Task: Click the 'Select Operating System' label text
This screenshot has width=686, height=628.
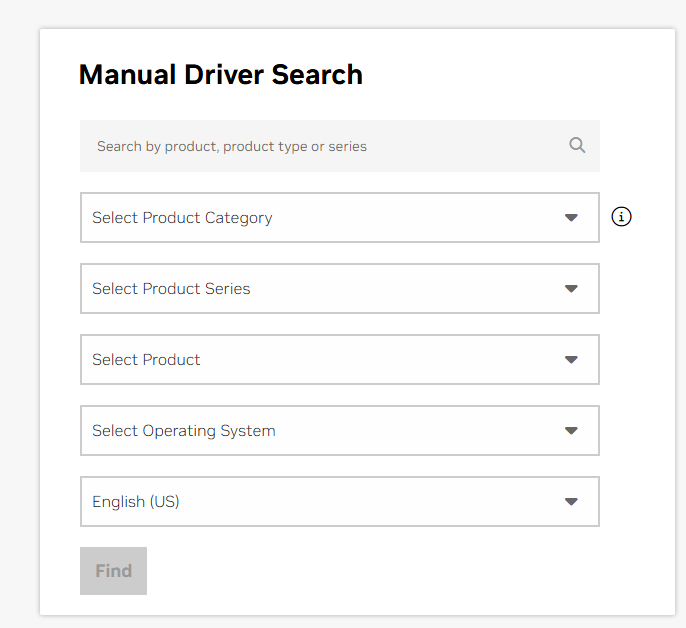Action: pos(184,431)
